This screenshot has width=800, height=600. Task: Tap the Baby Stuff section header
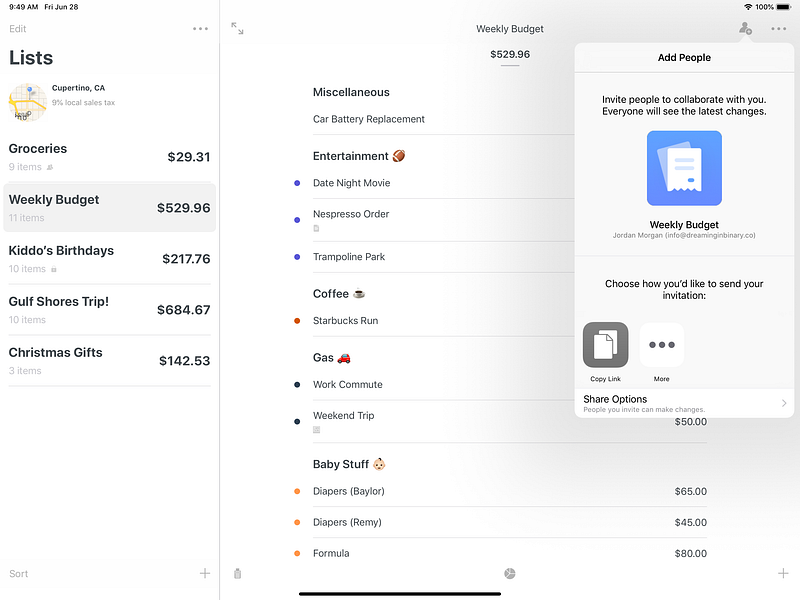pos(349,464)
